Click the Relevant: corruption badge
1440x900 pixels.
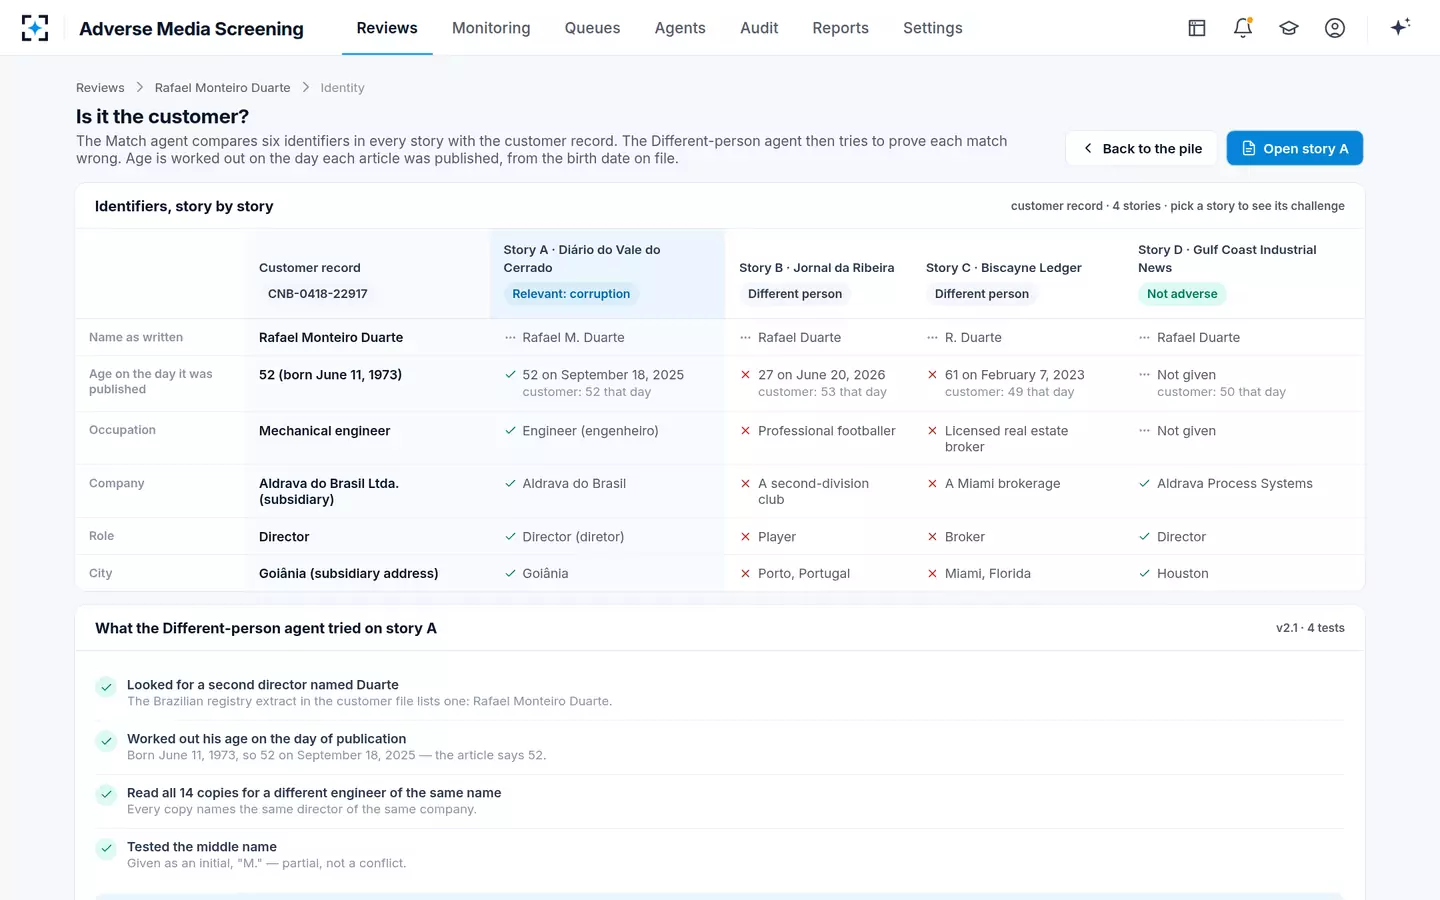click(x=571, y=294)
